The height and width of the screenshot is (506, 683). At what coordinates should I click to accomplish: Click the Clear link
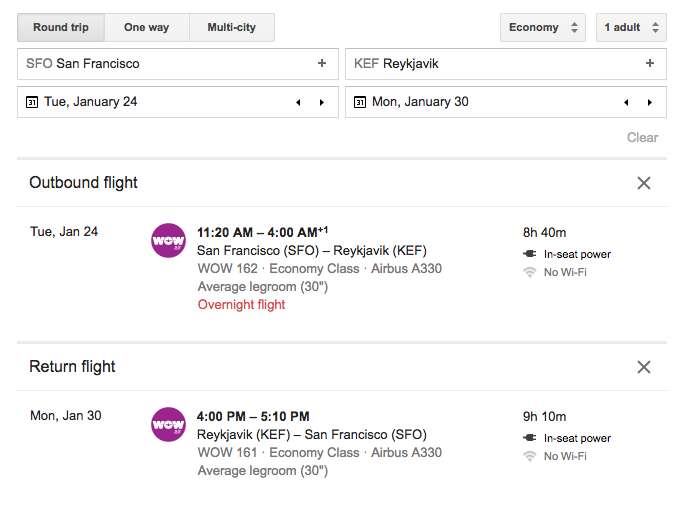[x=642, y=138]
